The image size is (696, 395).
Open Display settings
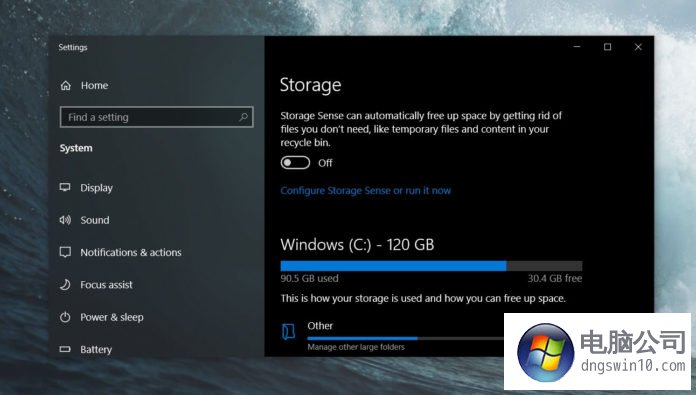(x=96, y=188)
